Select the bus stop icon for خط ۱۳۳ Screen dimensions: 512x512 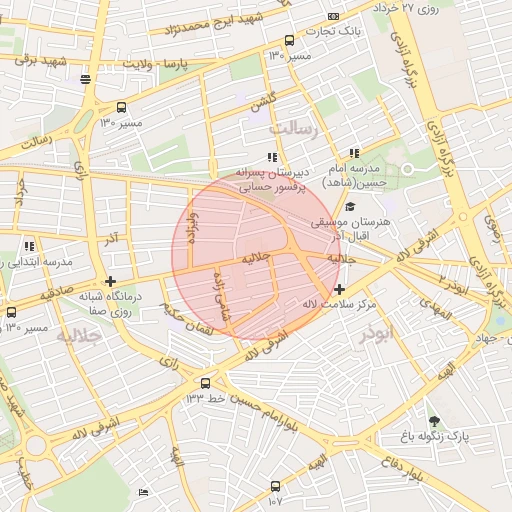click(205, 383)
